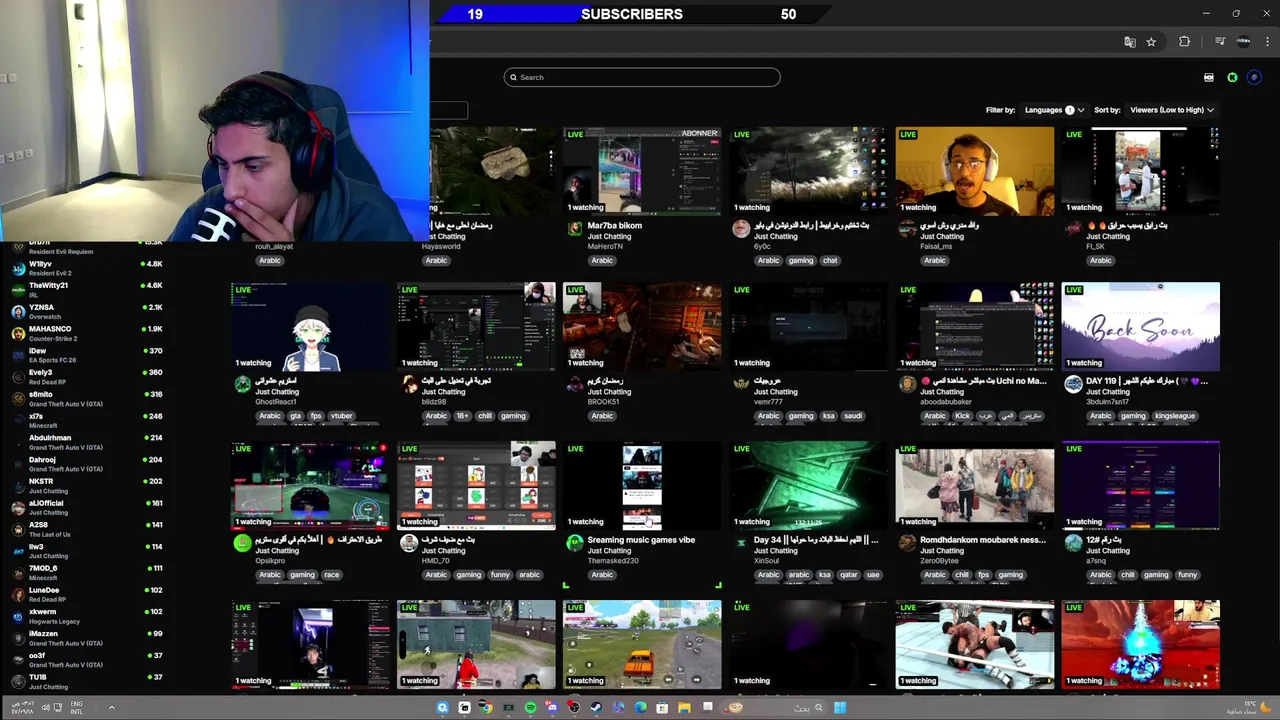Open the 'Back Soon' stream thumbnail

[1141, 326]
